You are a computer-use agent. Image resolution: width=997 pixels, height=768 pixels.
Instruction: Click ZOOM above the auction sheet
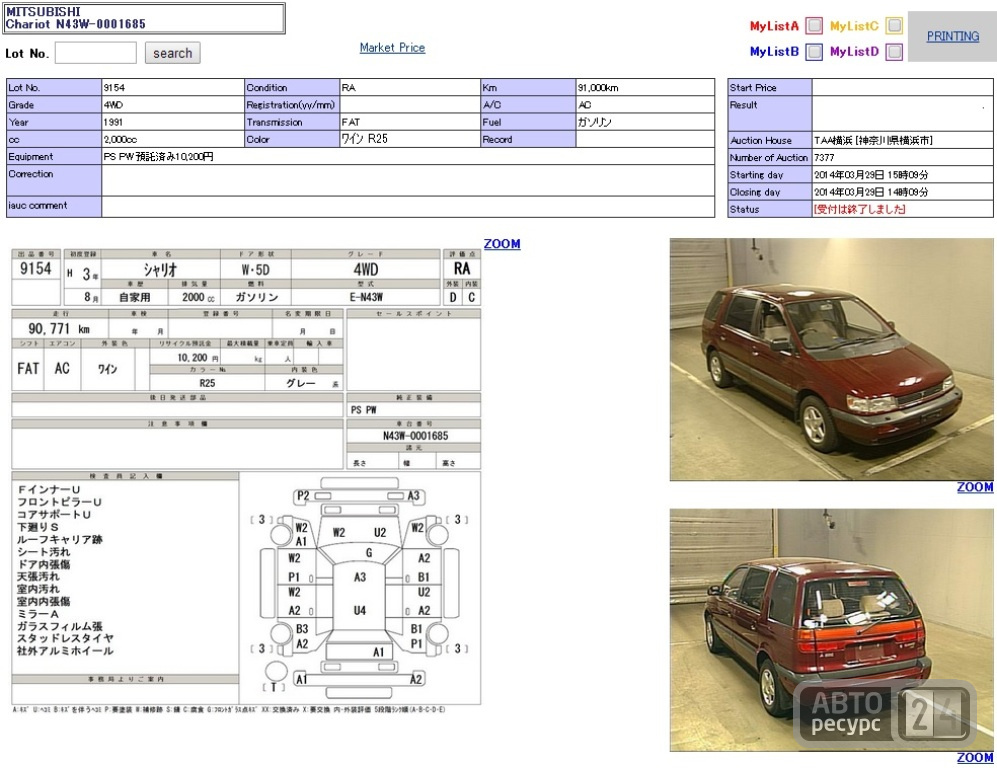point(502,243)
